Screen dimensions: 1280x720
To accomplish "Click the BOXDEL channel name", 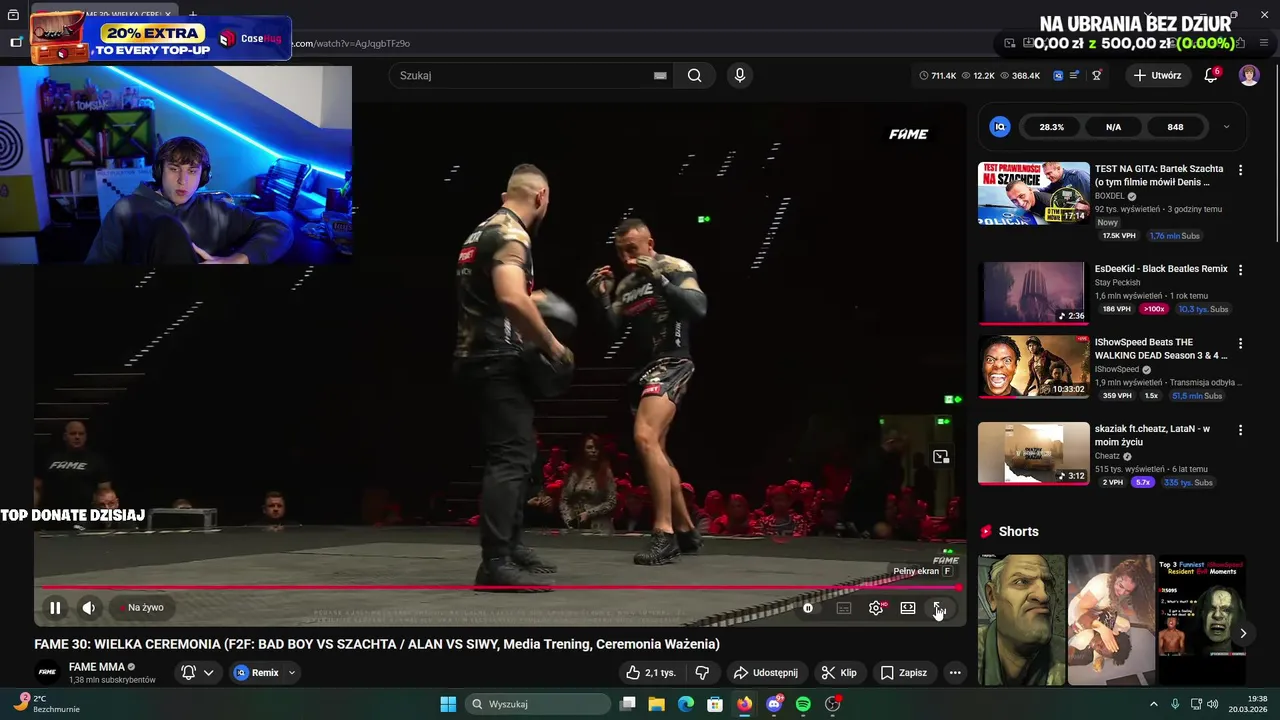I will (x=1109, y=196).
